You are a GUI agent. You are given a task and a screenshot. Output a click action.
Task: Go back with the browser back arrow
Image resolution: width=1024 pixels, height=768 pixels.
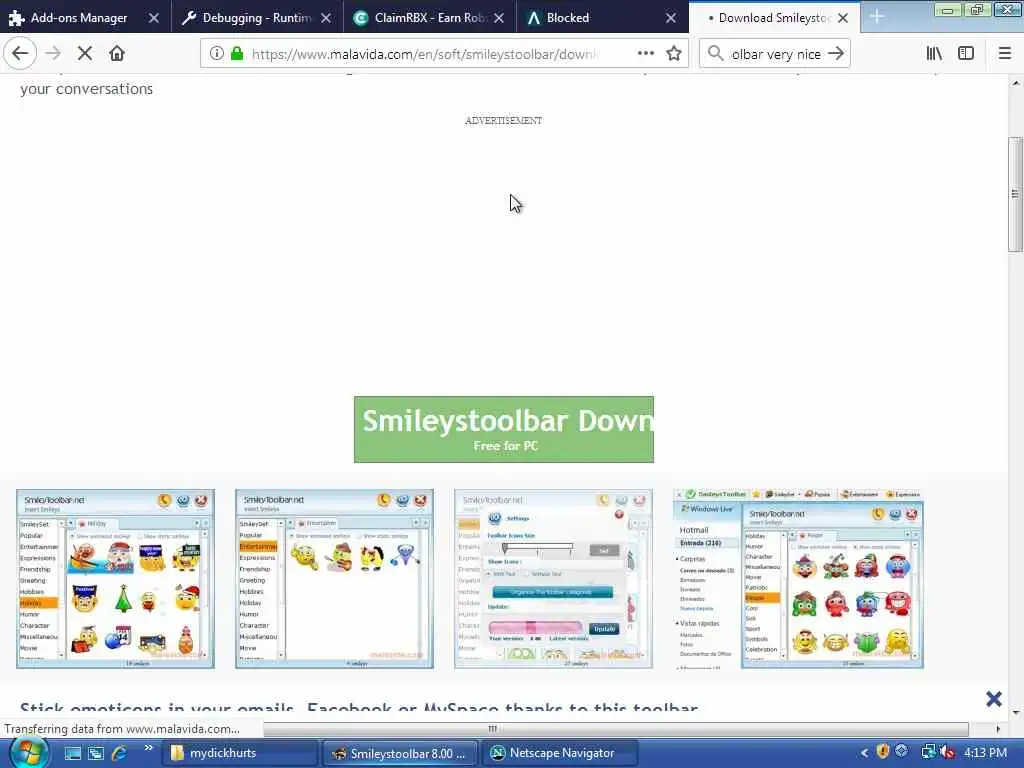point(20,54)
